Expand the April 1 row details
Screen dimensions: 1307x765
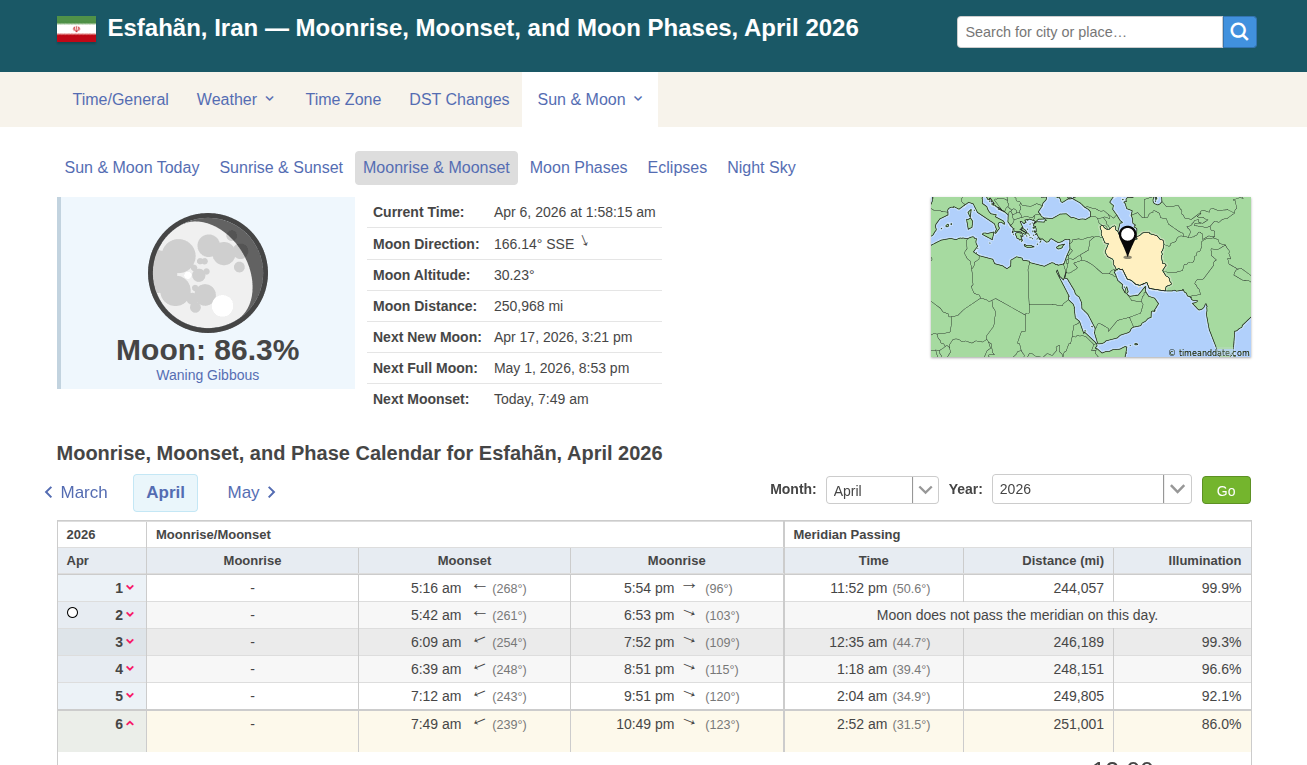pos(130,588)
